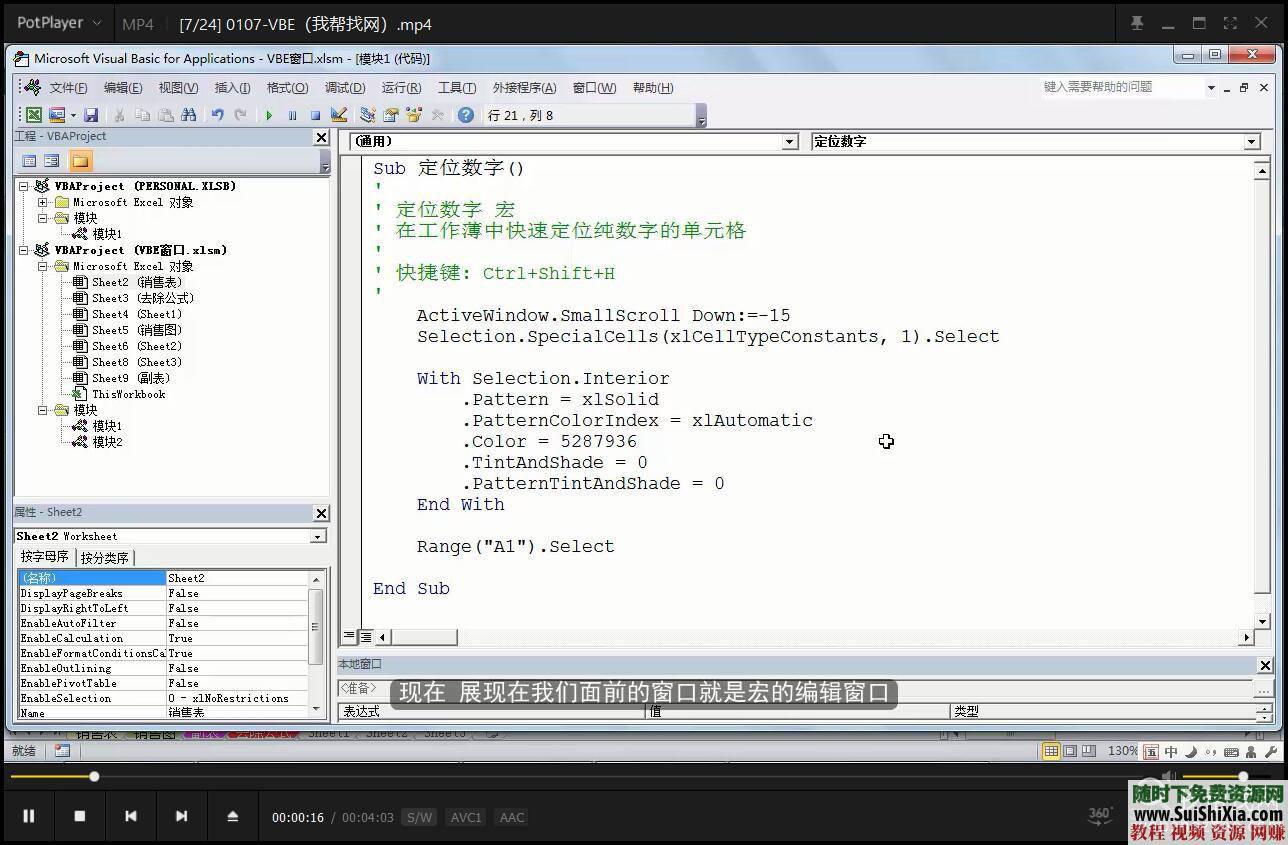Open the 调试(D) menu

click(x=344, y=87)
